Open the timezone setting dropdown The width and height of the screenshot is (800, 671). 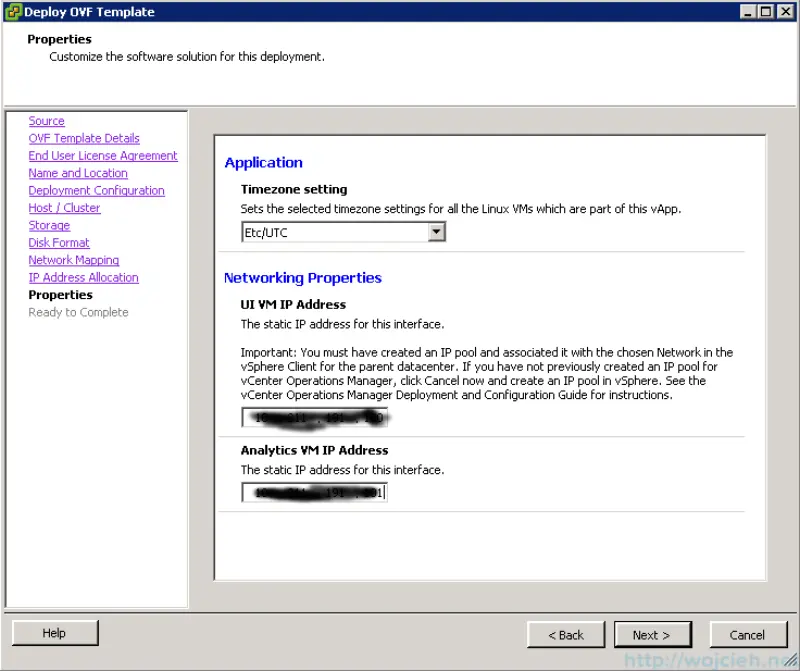click(343, 232)
